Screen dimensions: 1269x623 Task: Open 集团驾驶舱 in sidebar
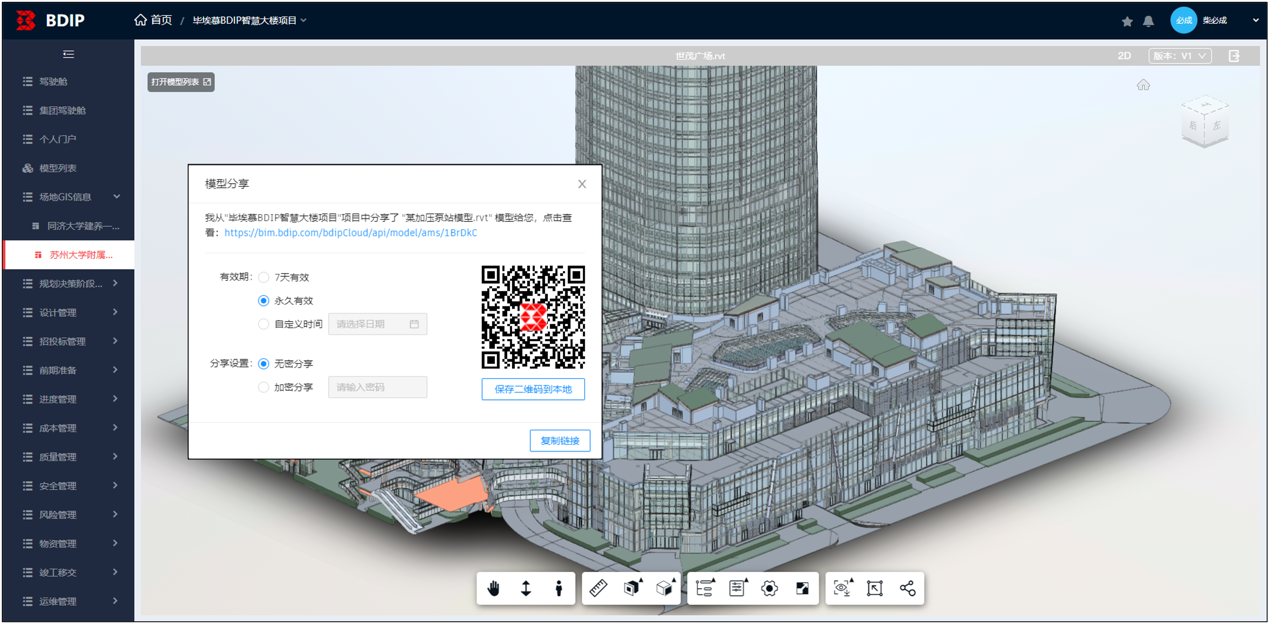(68, 111)
